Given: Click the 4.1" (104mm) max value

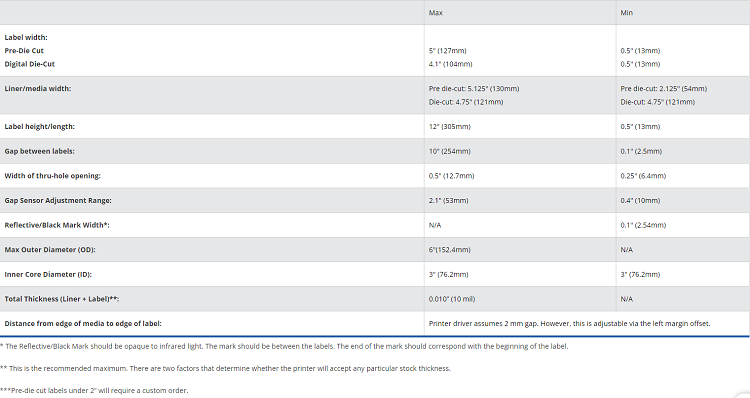Looking at the screenshot, I should (x=450, y=64).
